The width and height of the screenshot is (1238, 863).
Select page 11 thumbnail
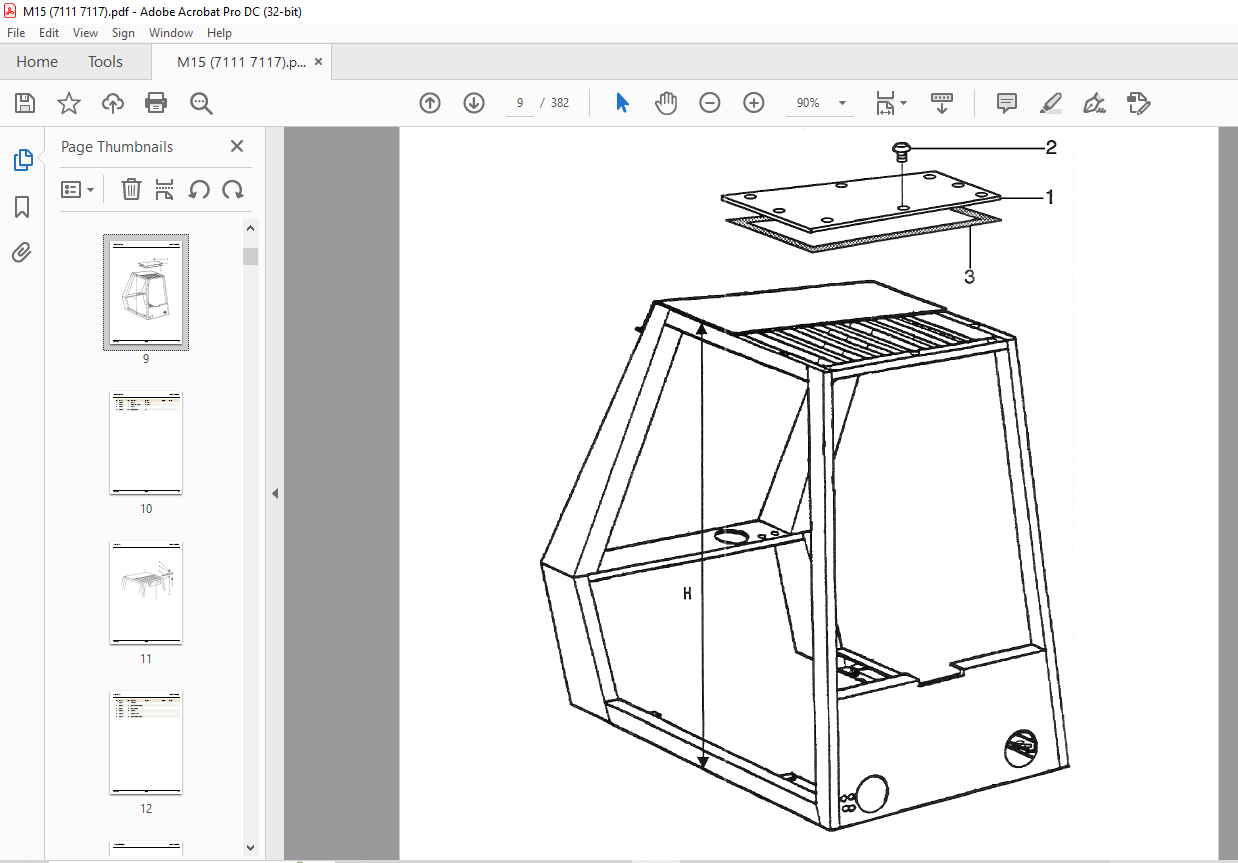(x=146, y=593)
